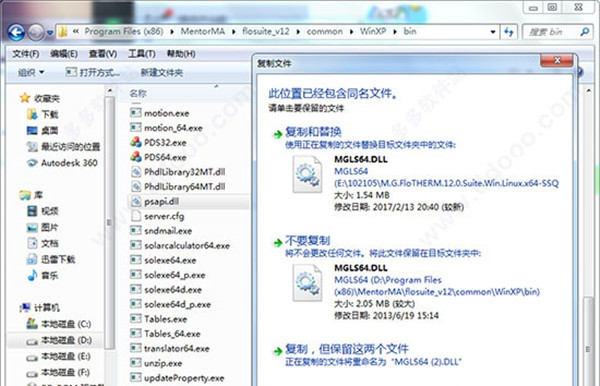The image size is (600, 386).
Task: Select the 库 libraries node
Action: (31, 195)
